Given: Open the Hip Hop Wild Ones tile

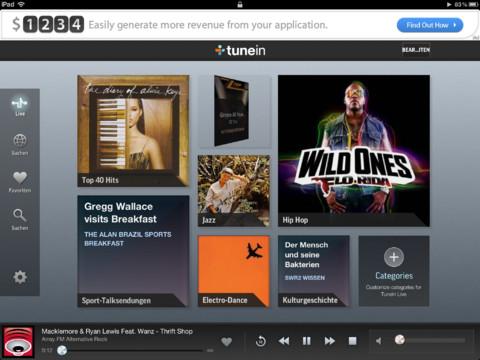Looking at the screenshot, I should tap(354, 151).
